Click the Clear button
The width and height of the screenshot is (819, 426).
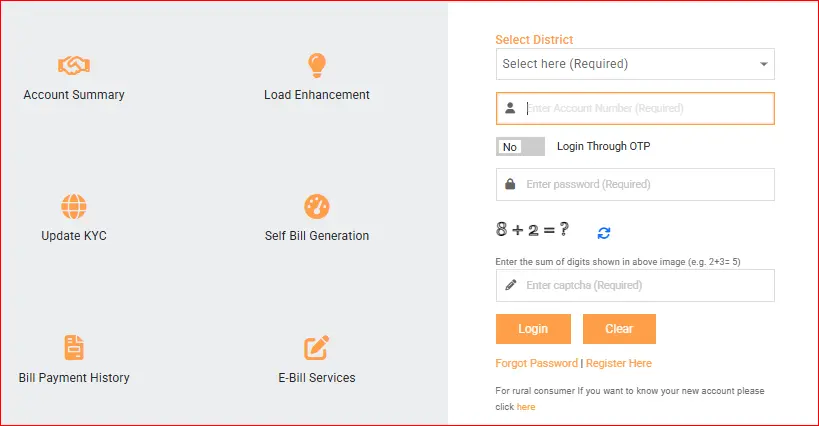[619, 329]
